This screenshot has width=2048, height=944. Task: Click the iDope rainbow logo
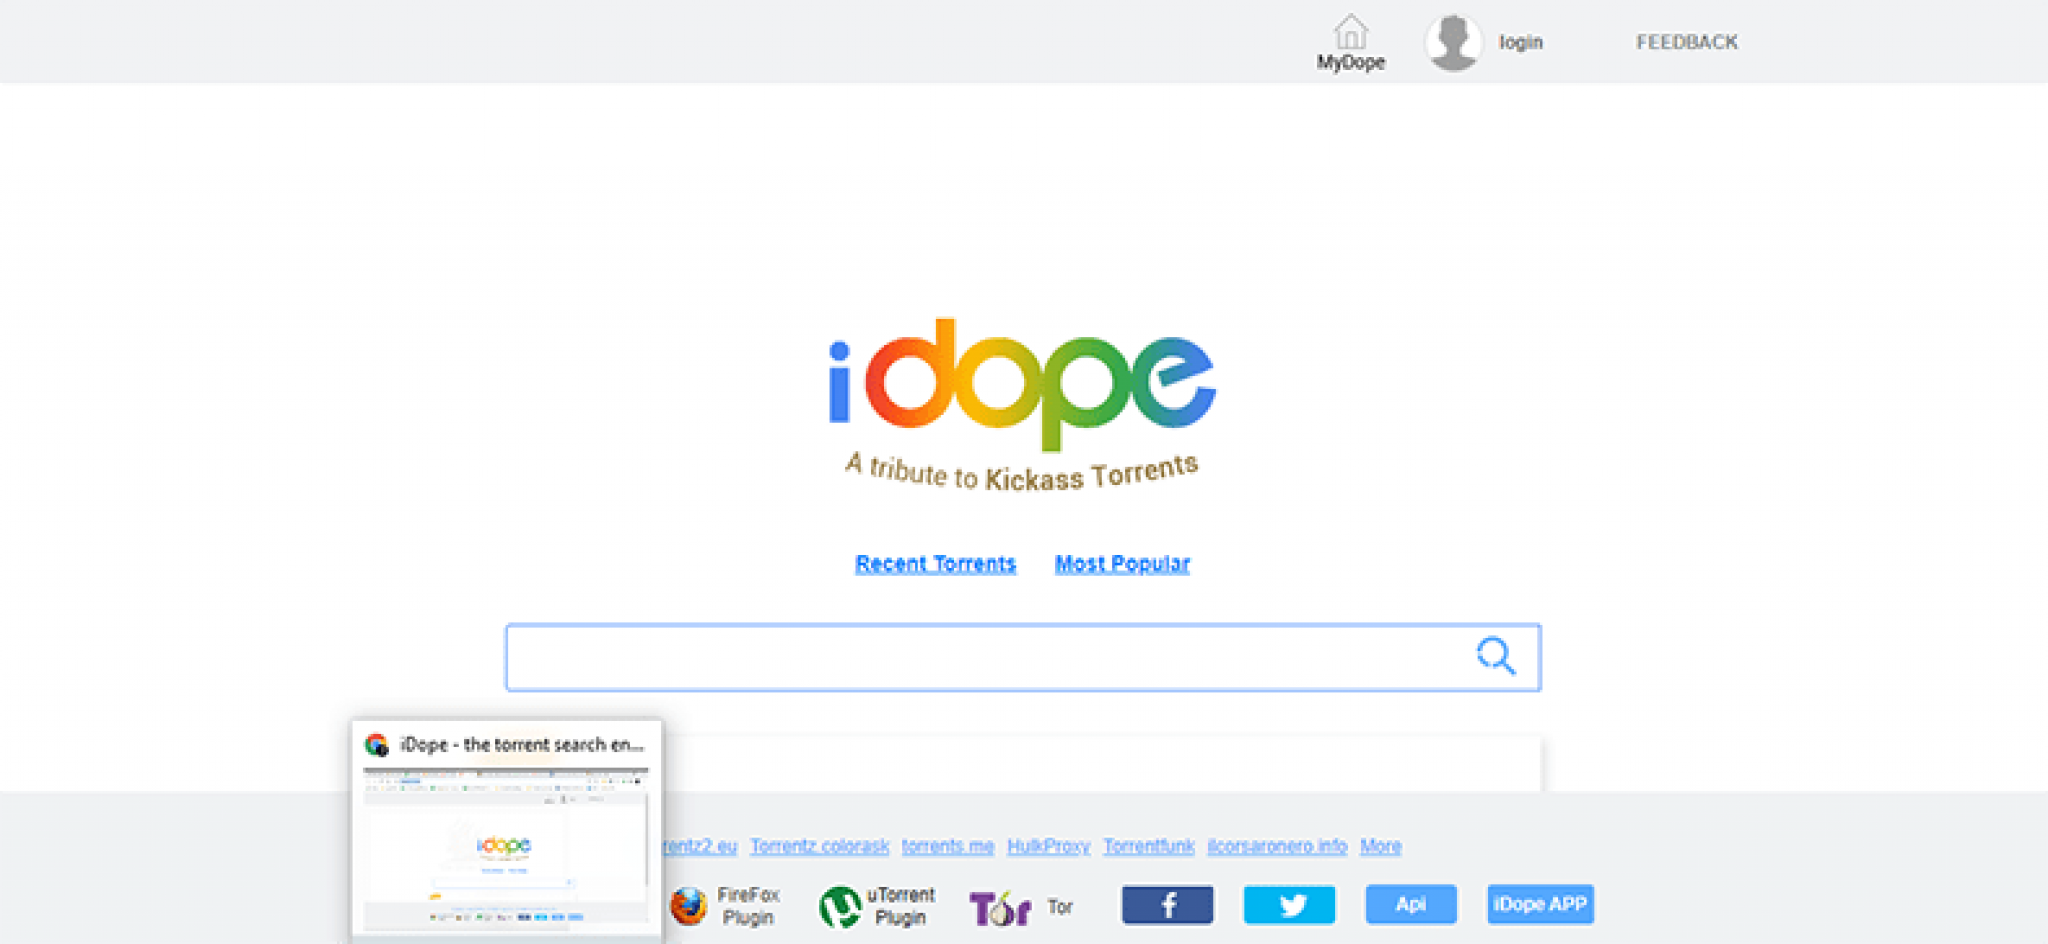point(1022,385)
